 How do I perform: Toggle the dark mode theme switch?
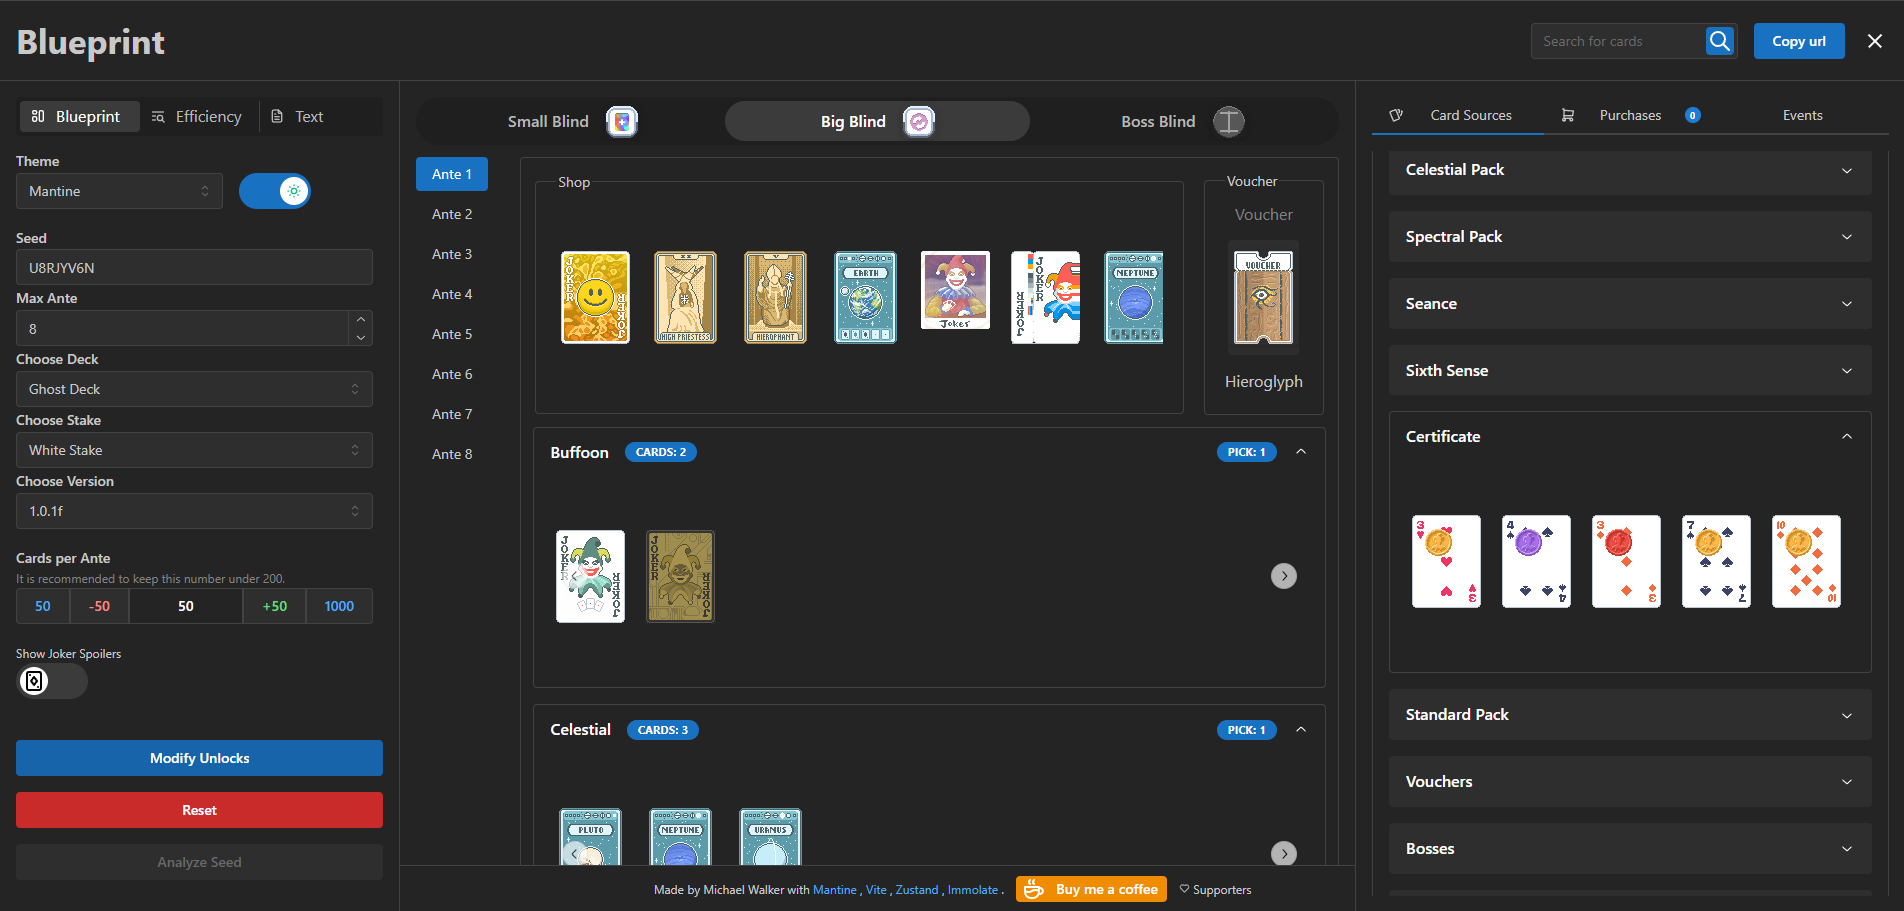point(275,190)
